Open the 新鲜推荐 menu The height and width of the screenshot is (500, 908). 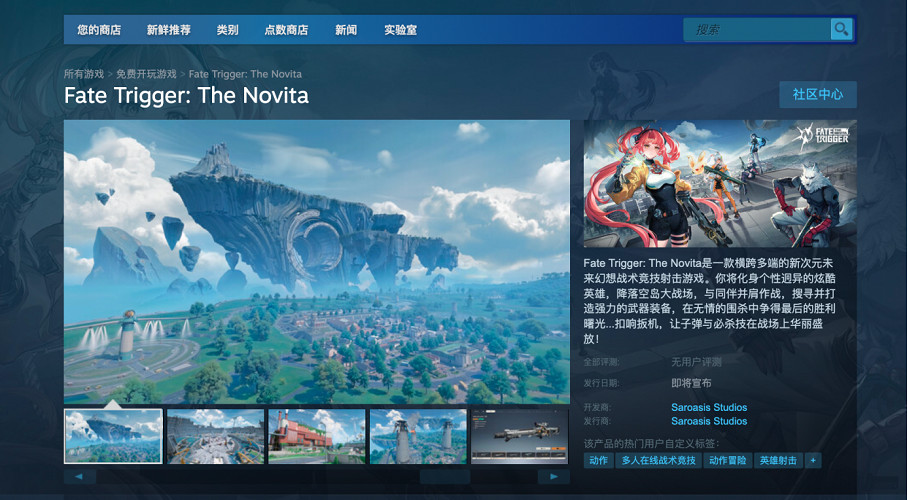coord(169,30)
